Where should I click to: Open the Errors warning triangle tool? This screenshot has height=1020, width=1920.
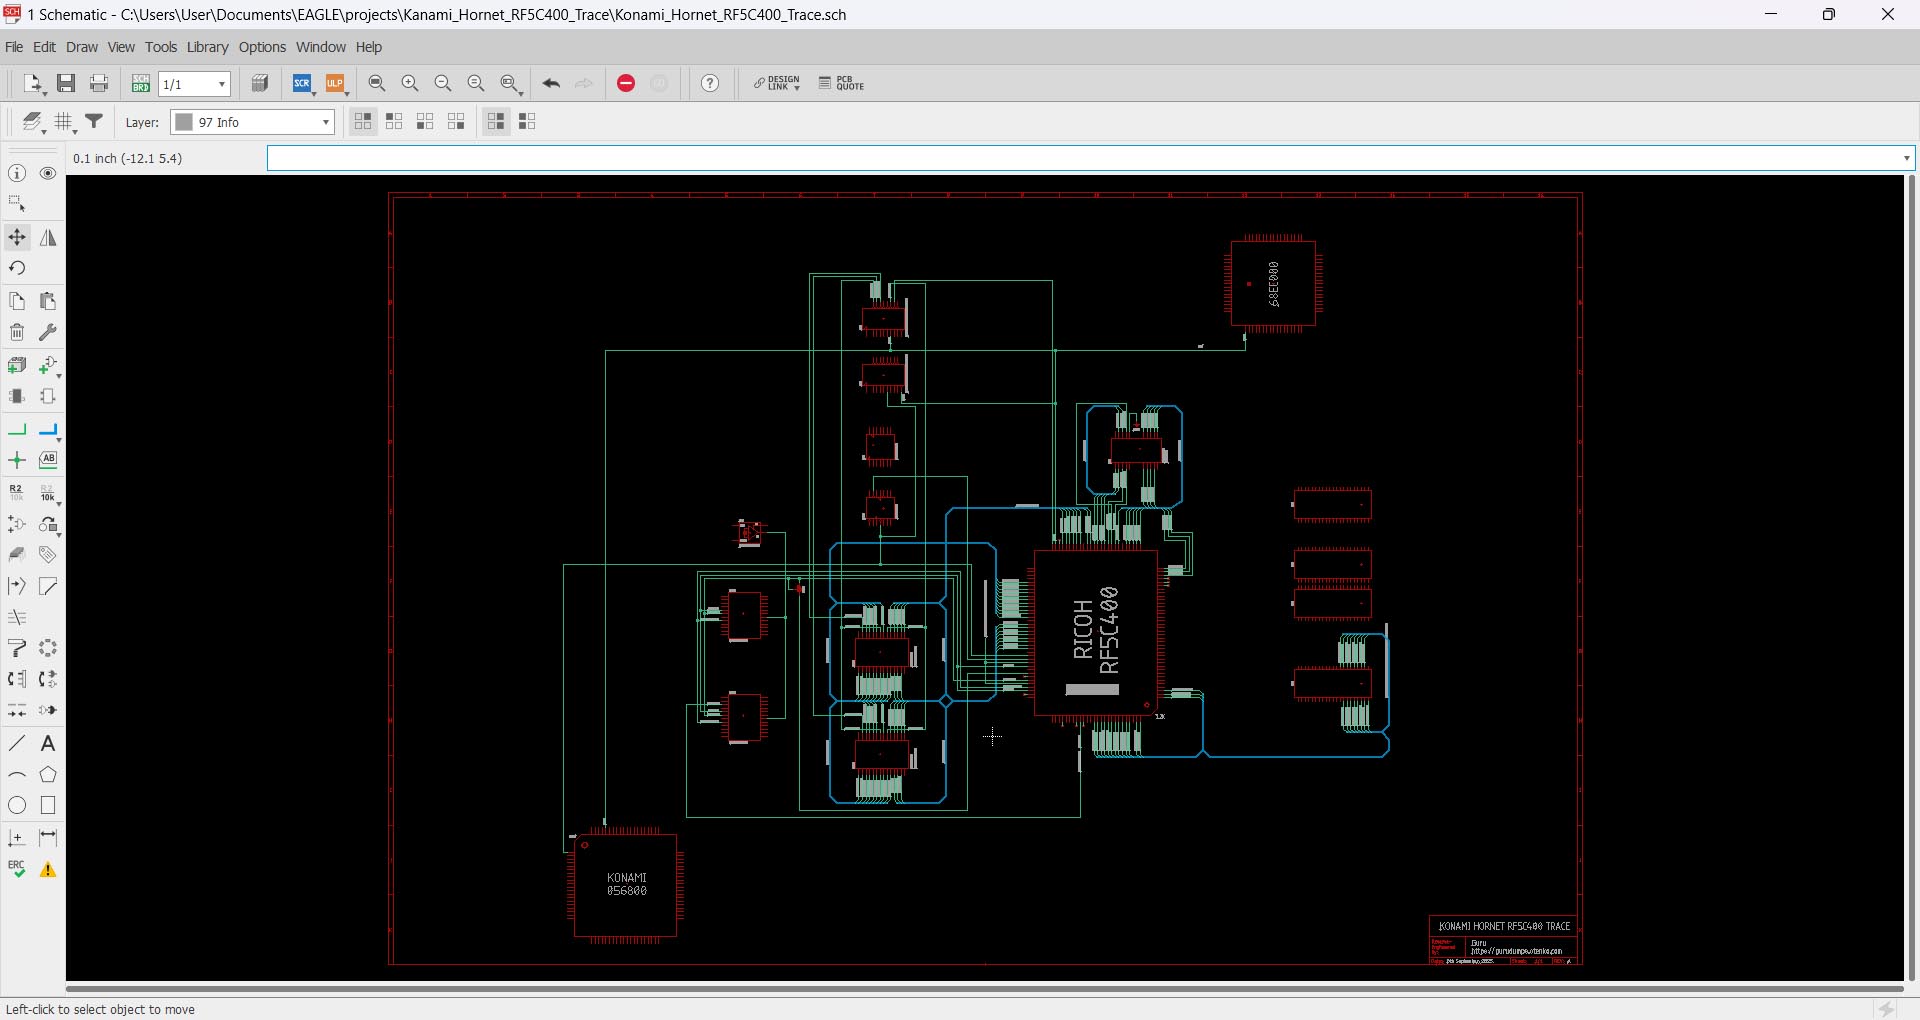[48, 869]
